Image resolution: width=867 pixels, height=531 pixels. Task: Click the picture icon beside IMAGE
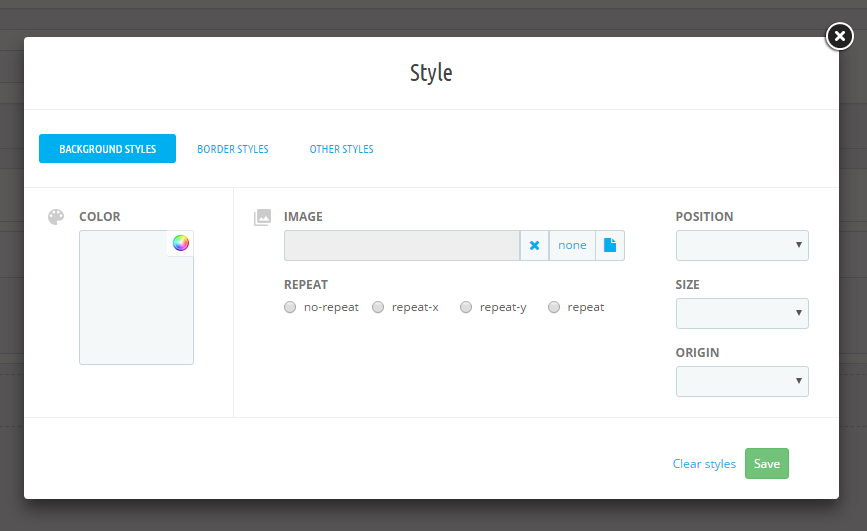pyautogui.click(x=263, y=217)
